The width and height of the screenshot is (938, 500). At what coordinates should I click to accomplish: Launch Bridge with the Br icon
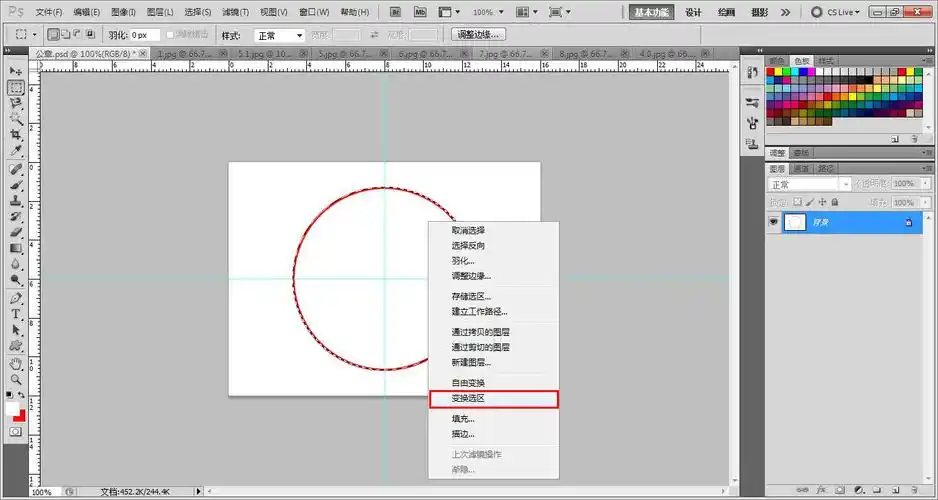397,12
